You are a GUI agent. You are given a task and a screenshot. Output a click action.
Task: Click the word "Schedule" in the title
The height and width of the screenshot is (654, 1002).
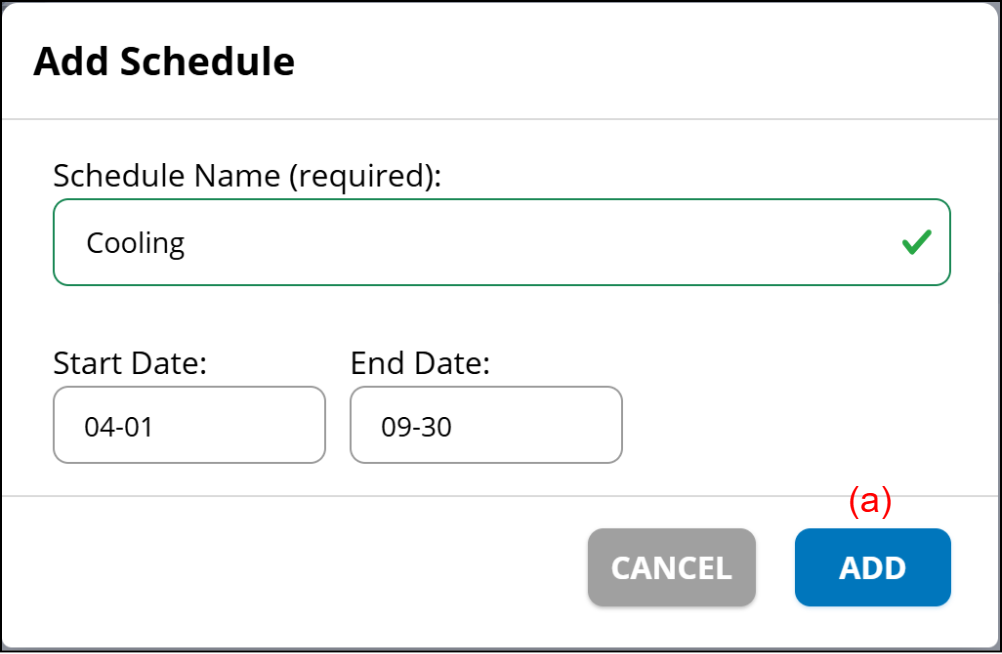tap(208, 62)
